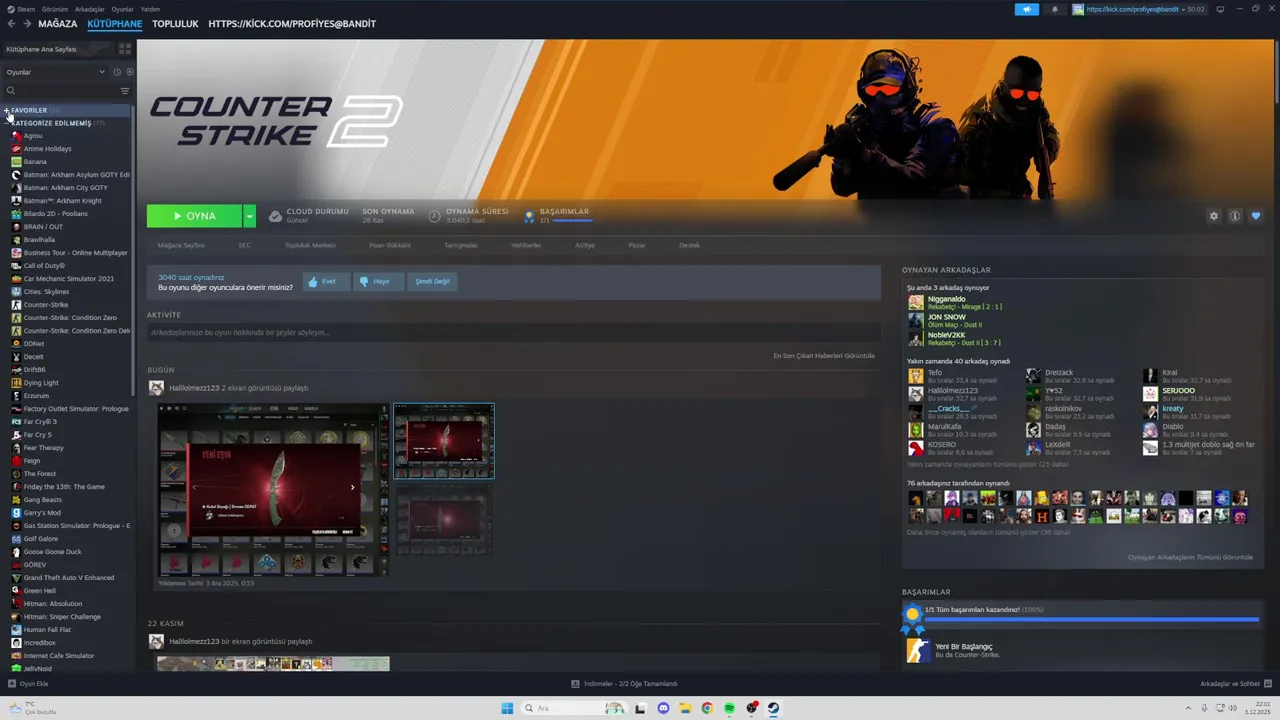Open the Görünüm menu
1280x720 pixels.
tap(56, 9)
